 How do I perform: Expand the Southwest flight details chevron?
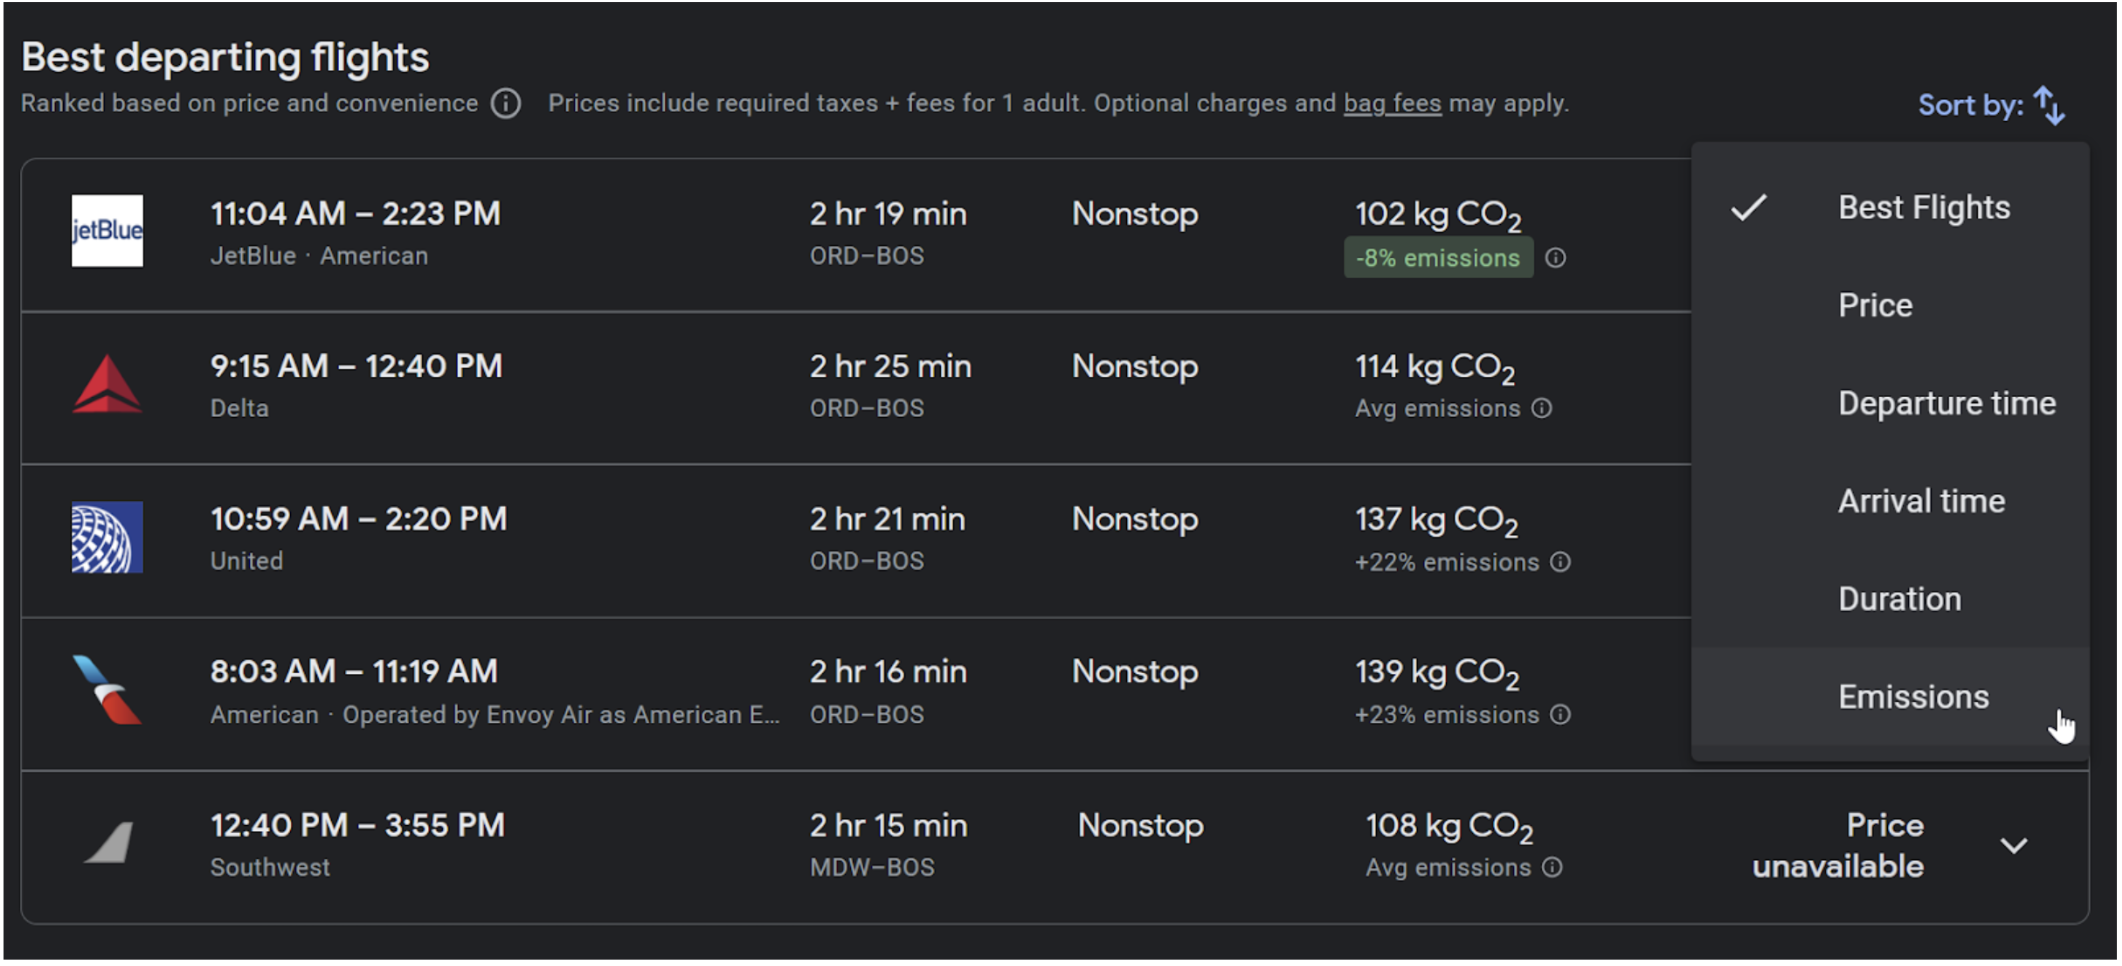2013,846
